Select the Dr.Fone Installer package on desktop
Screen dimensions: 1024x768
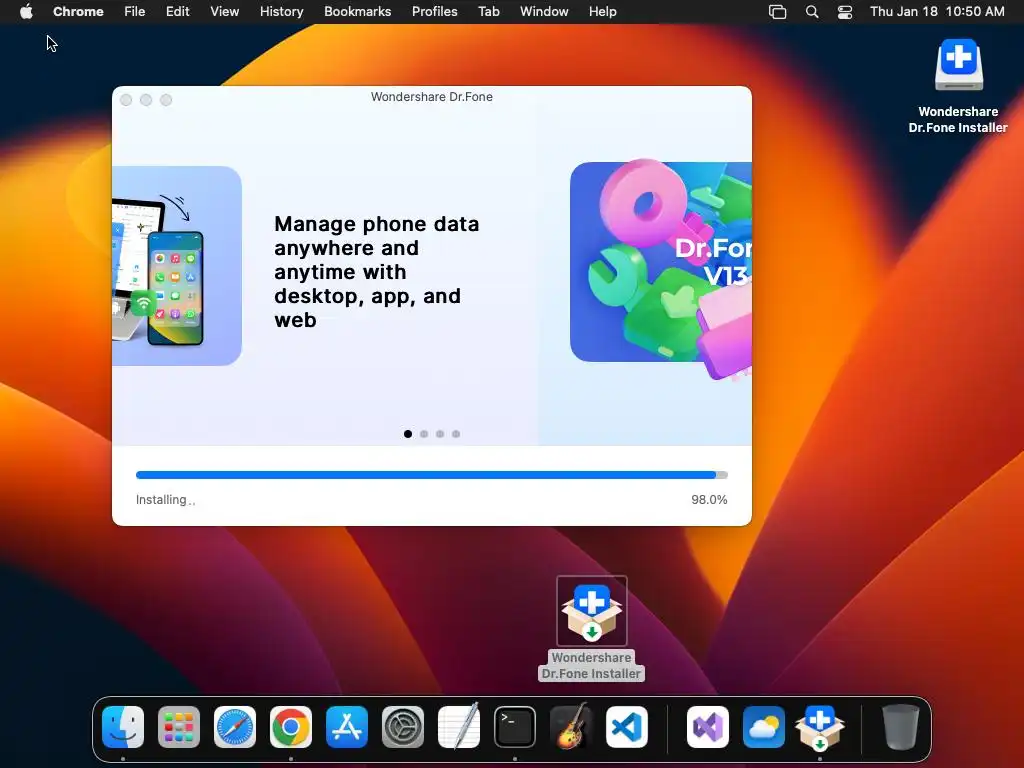coord(592,611)
